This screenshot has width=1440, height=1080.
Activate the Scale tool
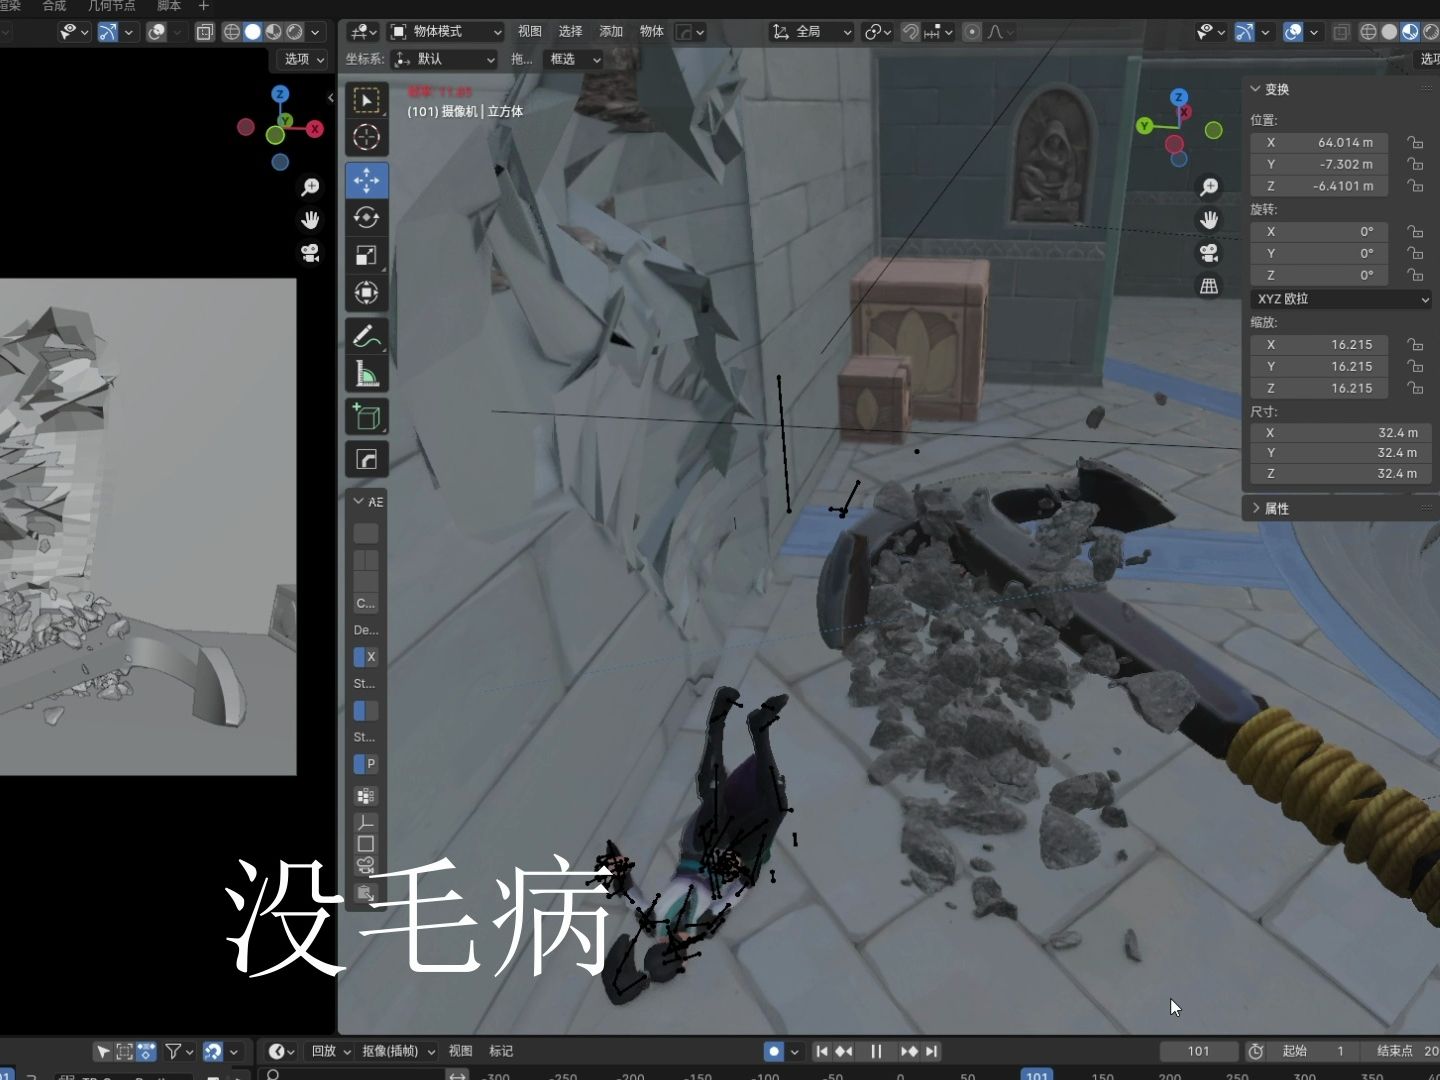pyautogui.click(x=366, y=255)
